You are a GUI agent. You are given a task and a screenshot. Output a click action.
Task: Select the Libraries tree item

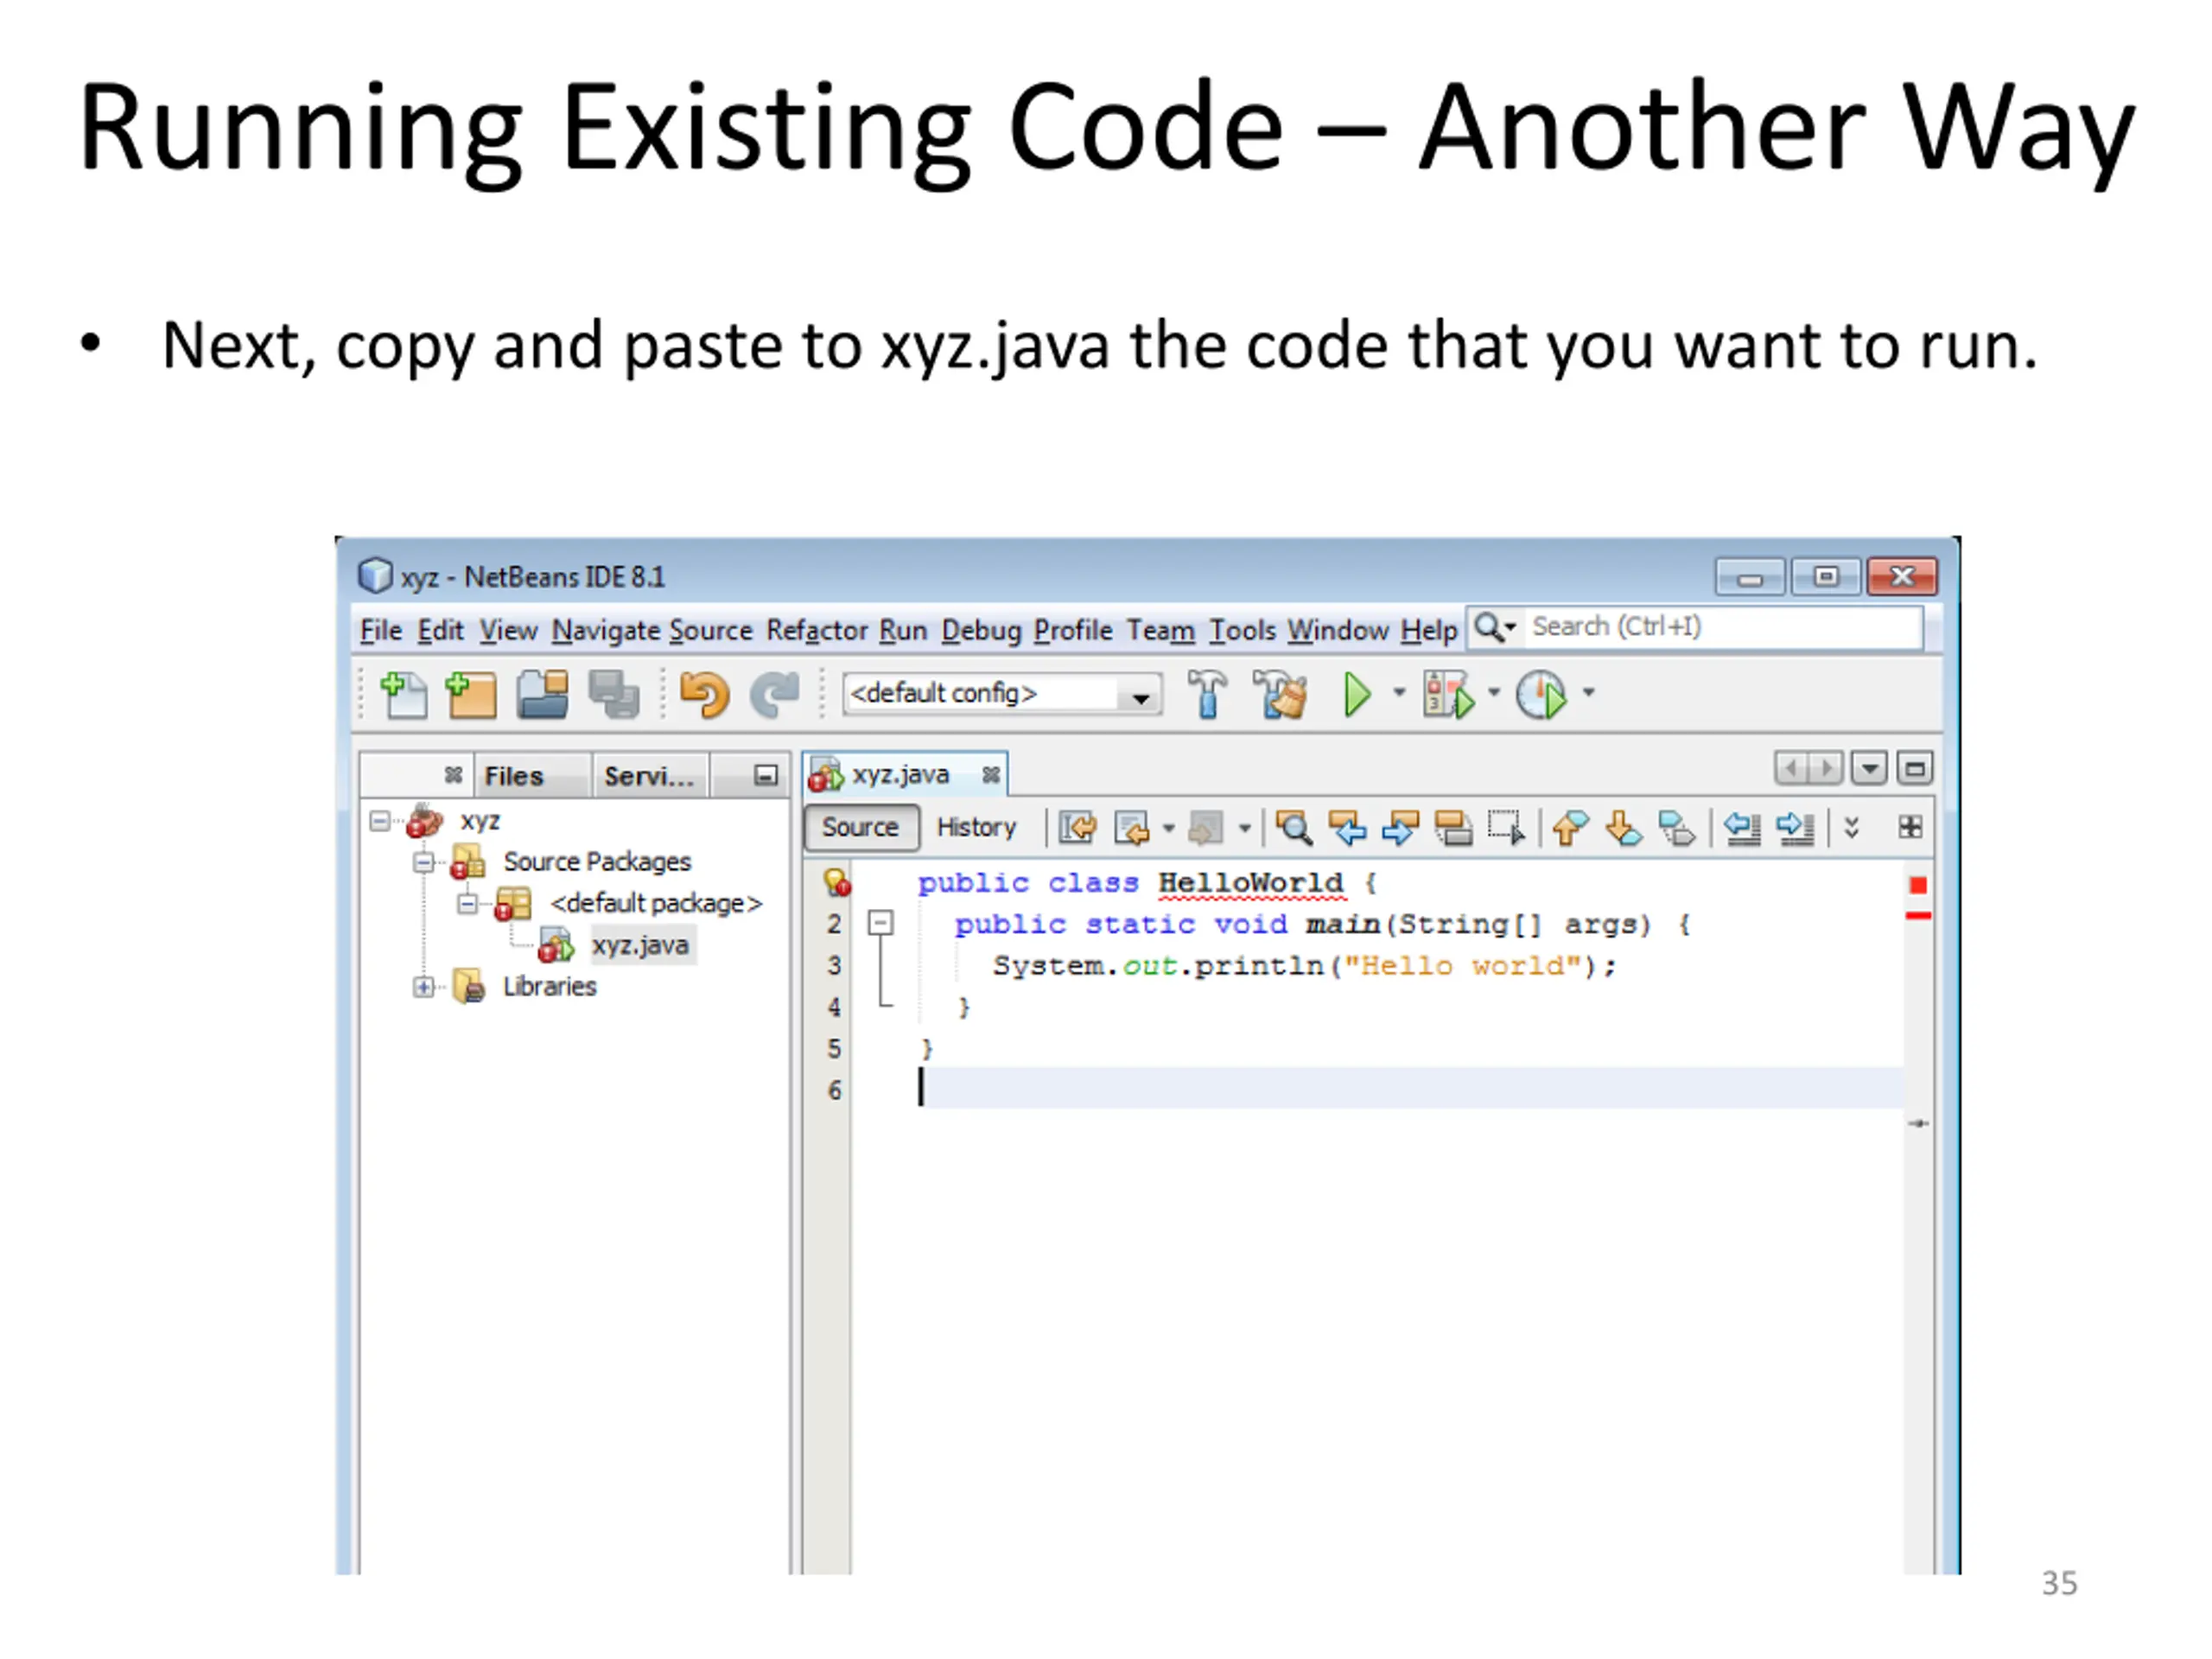coord(549,987)
